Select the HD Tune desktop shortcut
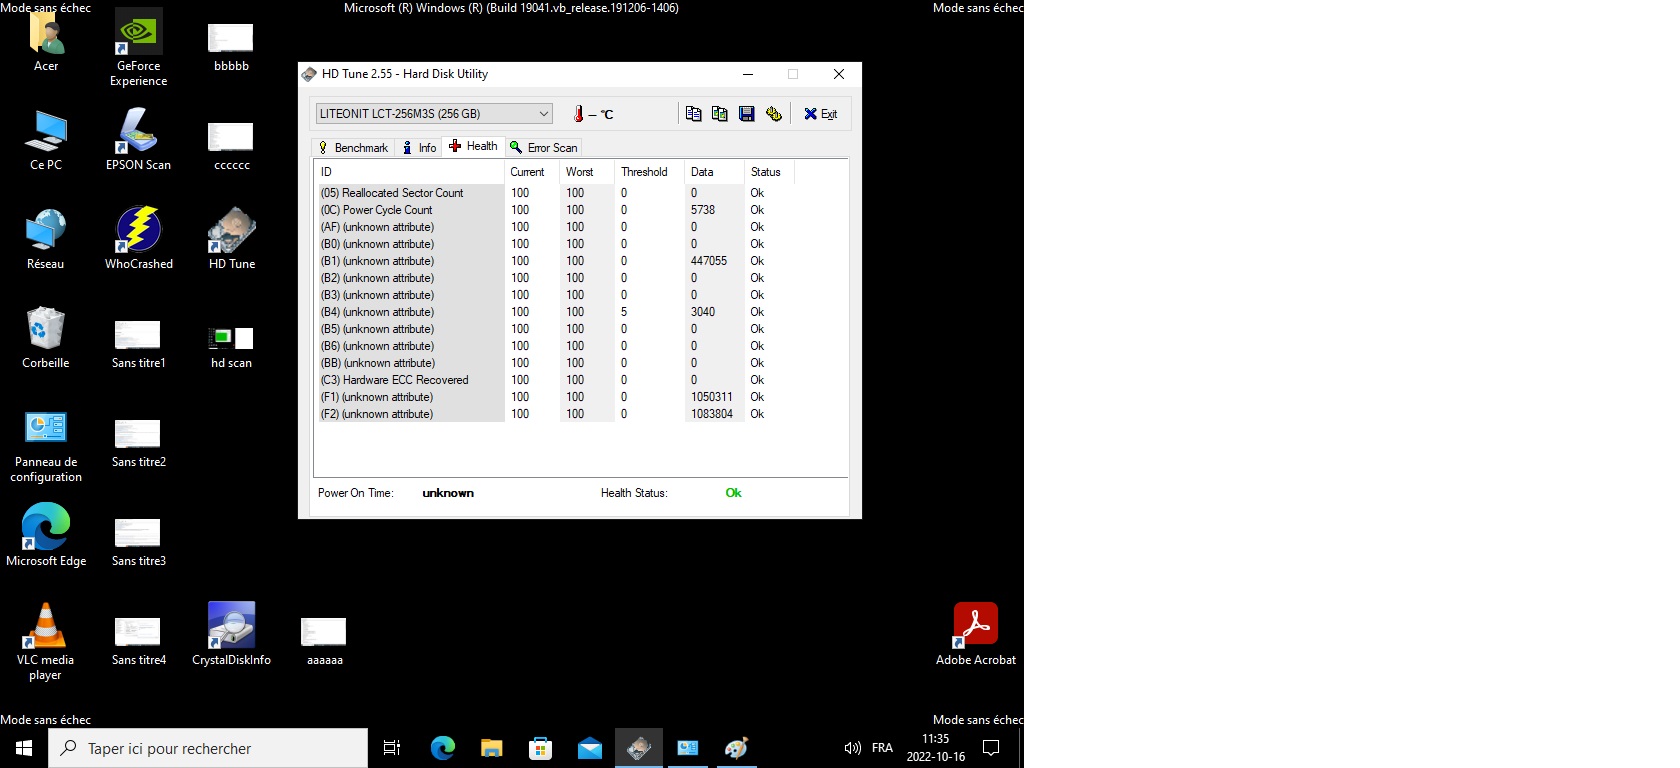The image size is (1680, 768). click(x=231, y=239)
